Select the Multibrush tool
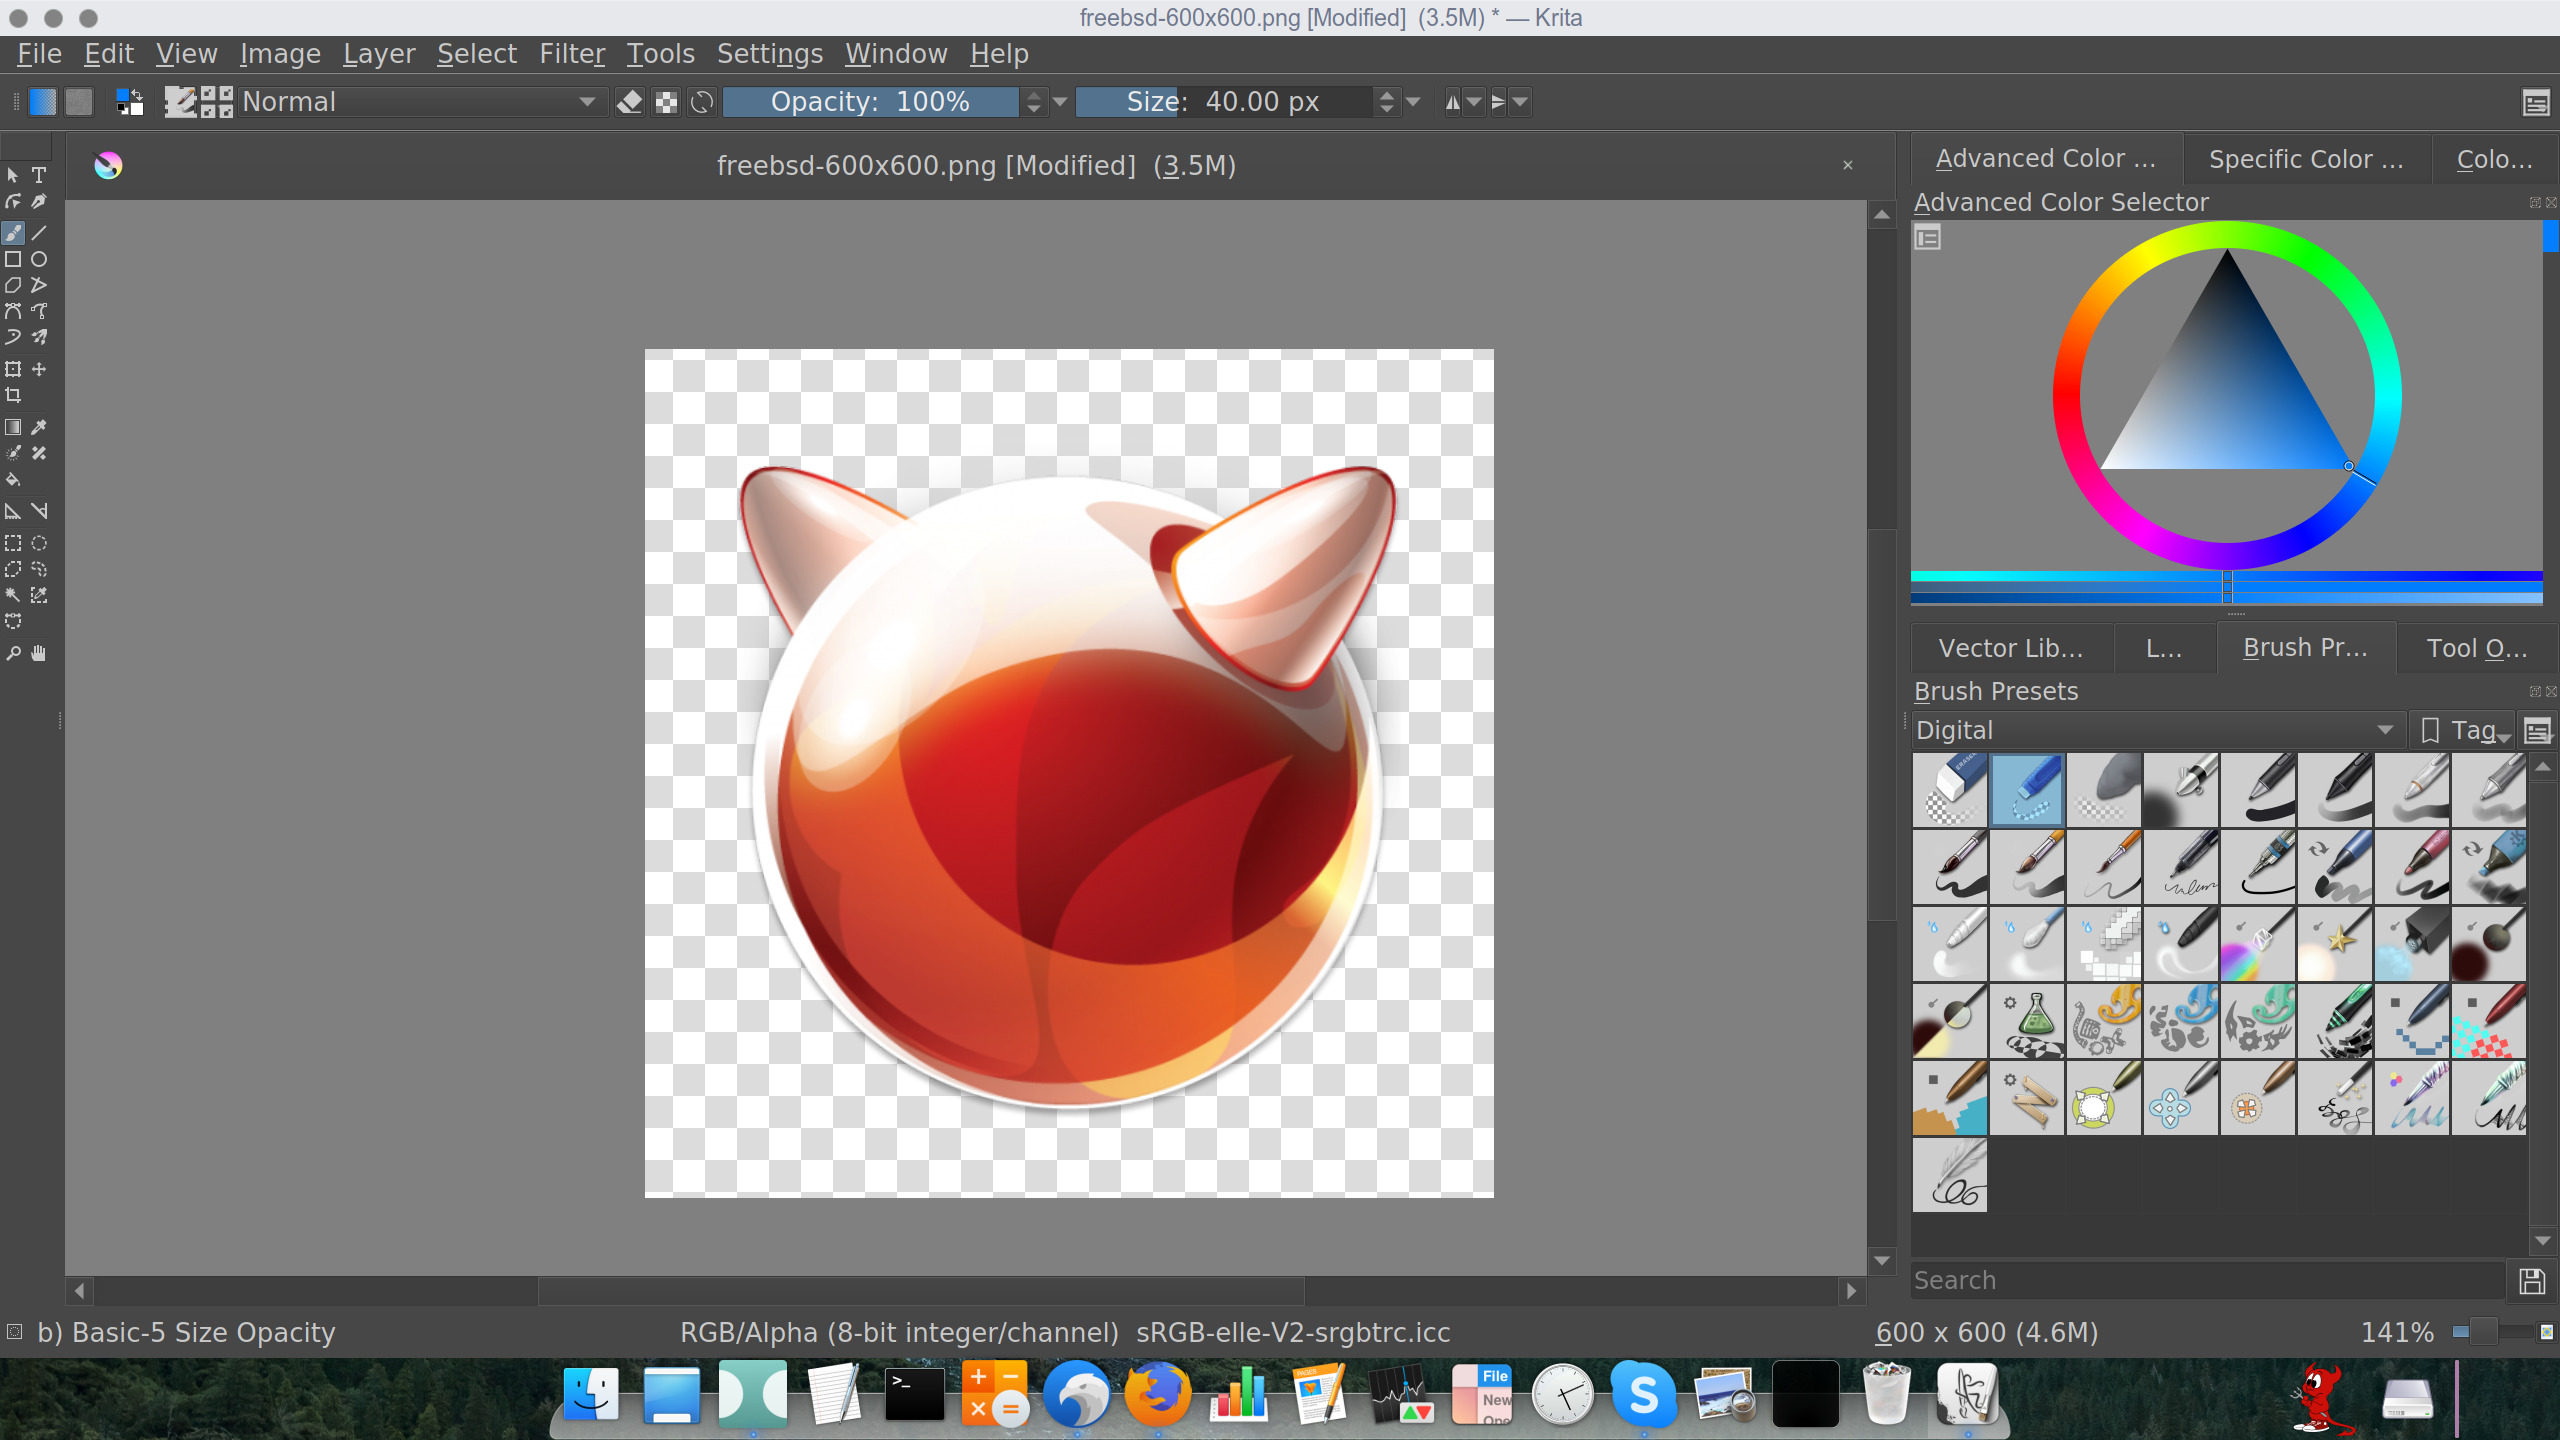Screen dimensions: 2560x1440 (39, 337)
